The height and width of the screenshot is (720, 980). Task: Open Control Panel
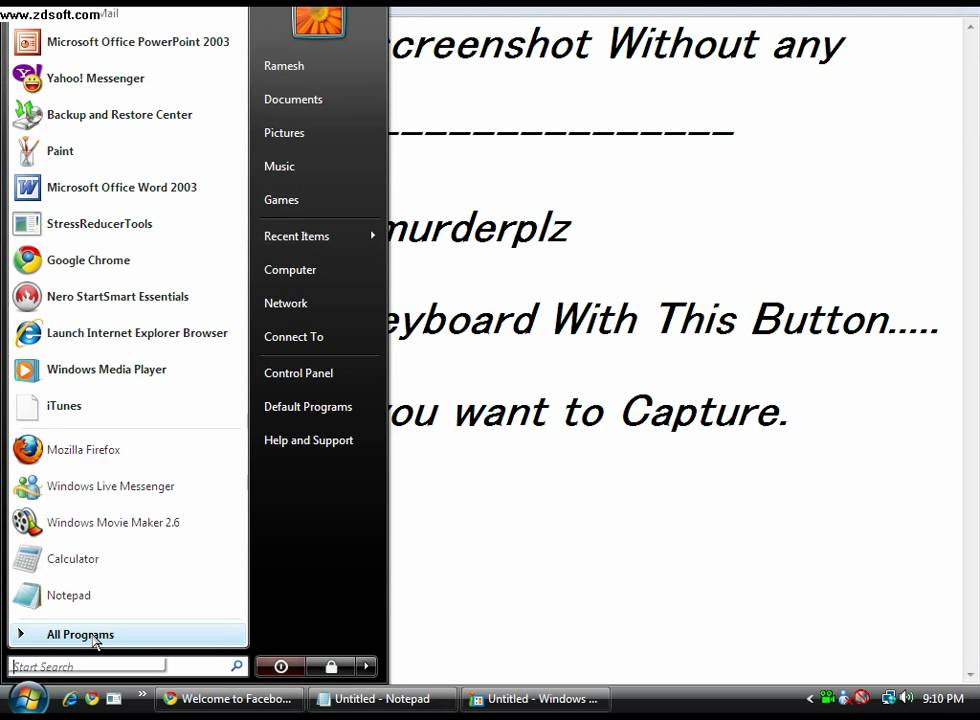[298, 373]
